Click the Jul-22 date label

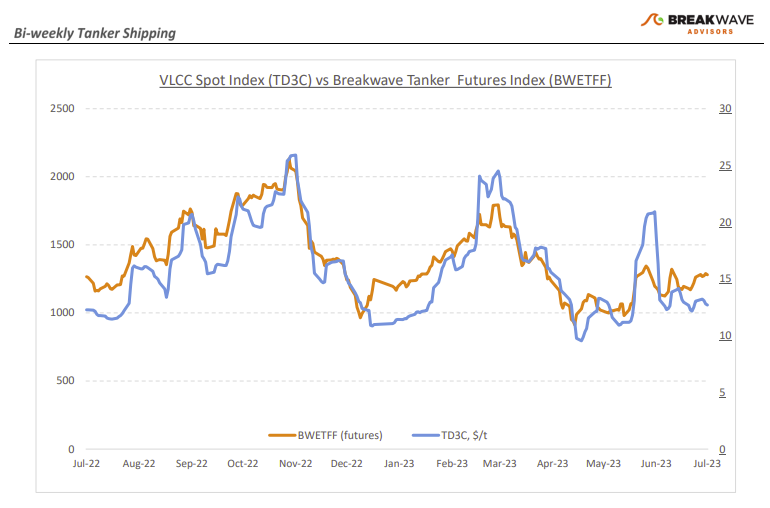(x=86, y=464)
